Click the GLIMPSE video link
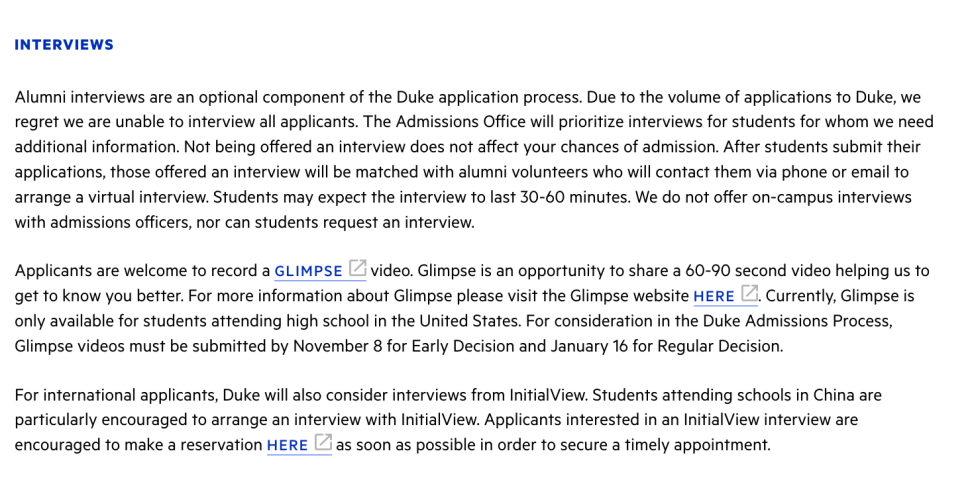 point(308,271)
